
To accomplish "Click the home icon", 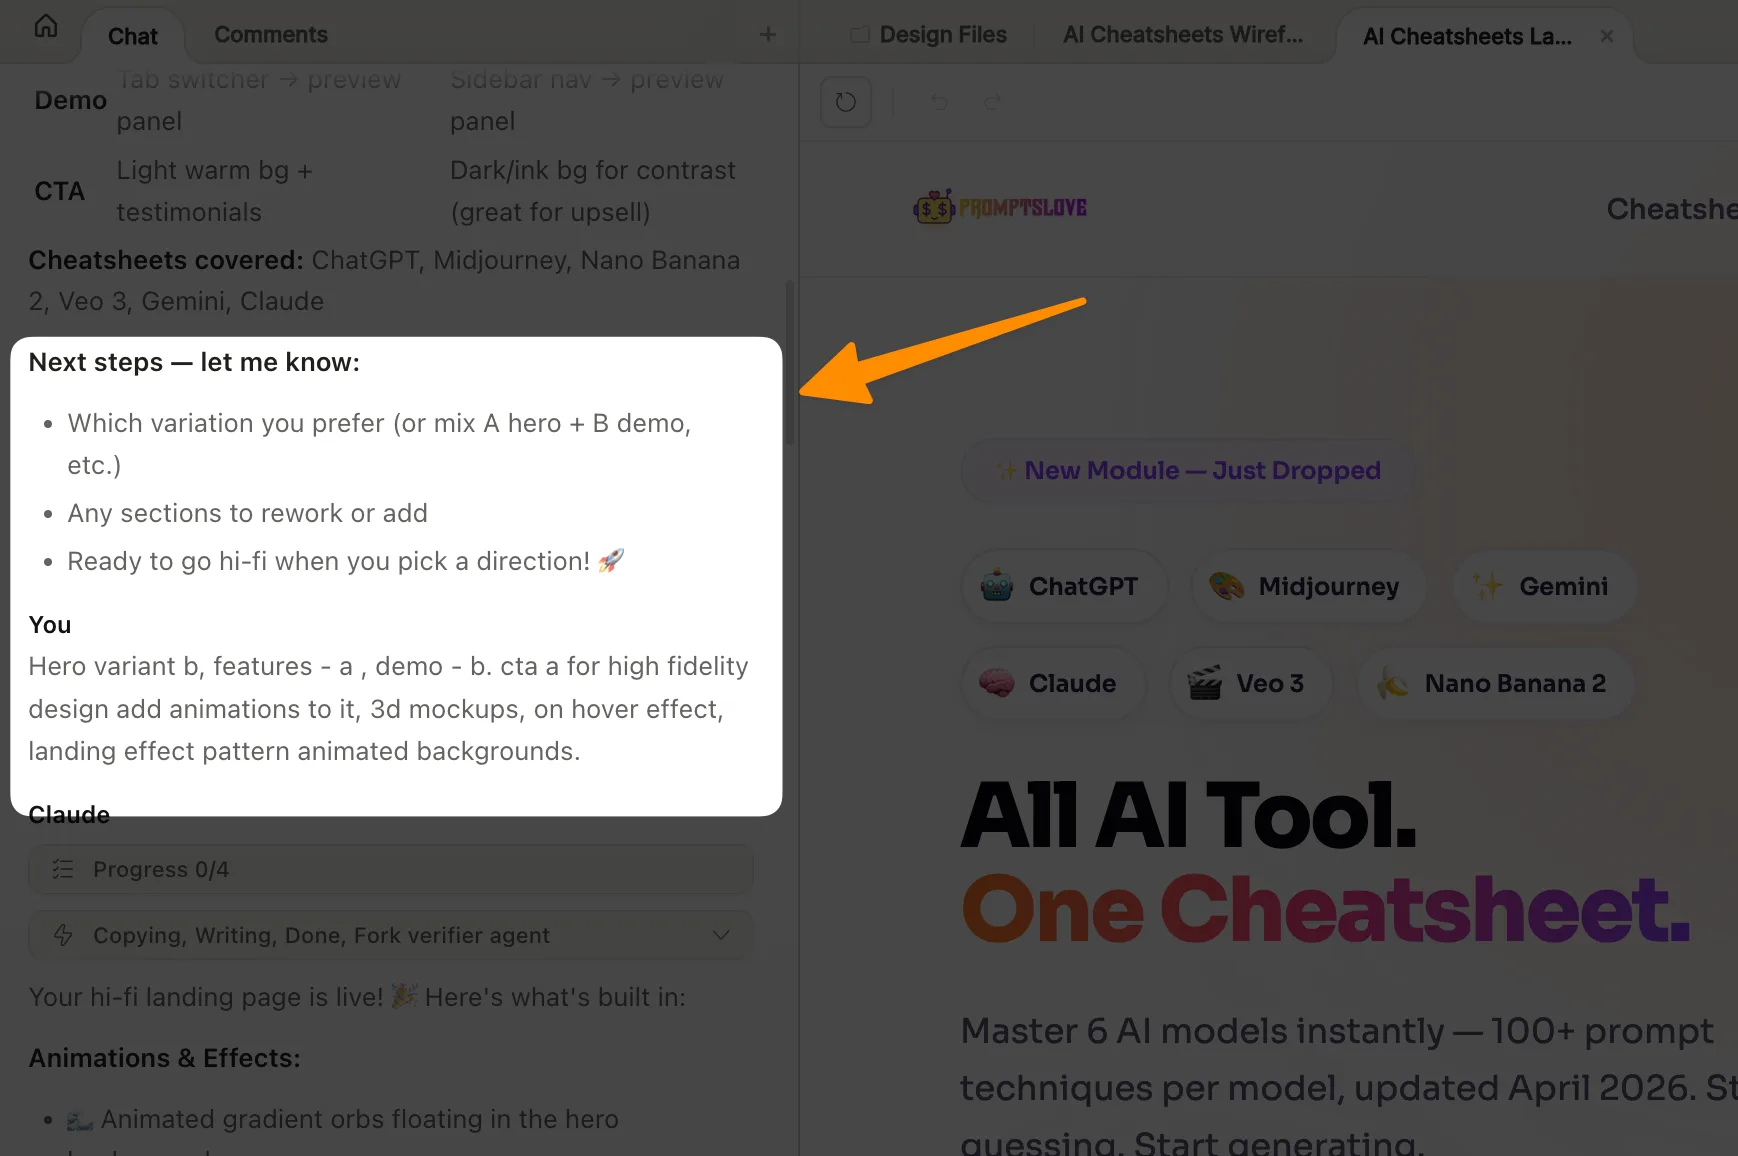I will pos(46,27).
